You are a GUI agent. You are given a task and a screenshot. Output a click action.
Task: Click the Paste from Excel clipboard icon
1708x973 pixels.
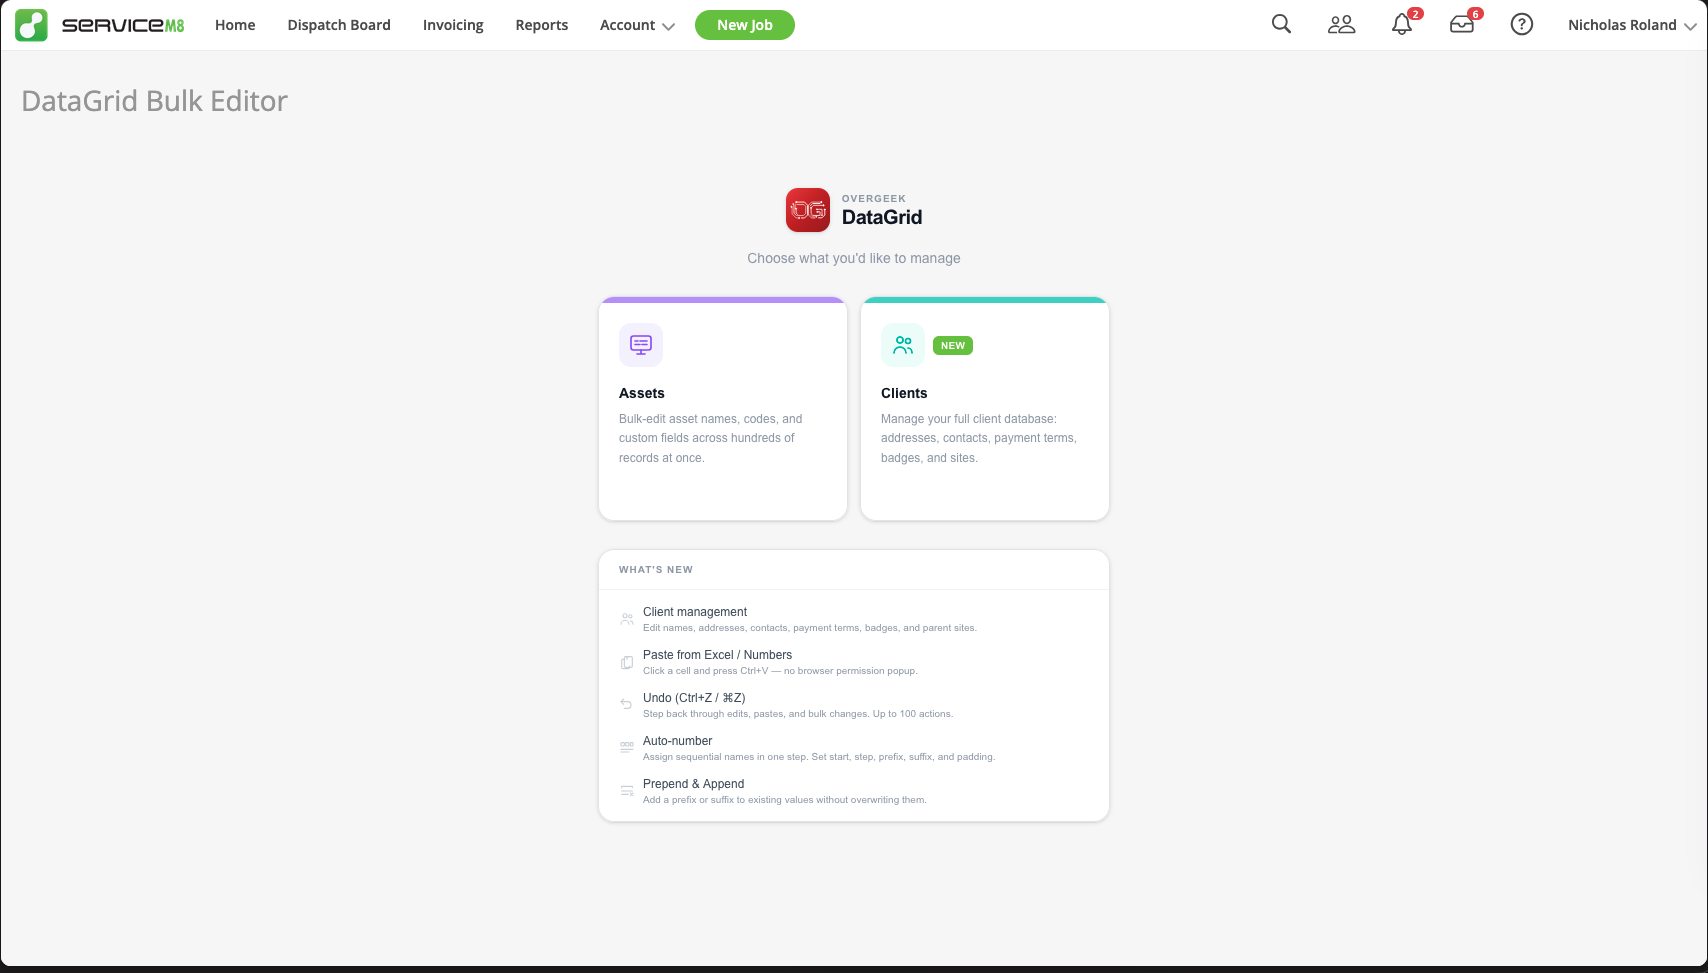click(x=627, y=662)
